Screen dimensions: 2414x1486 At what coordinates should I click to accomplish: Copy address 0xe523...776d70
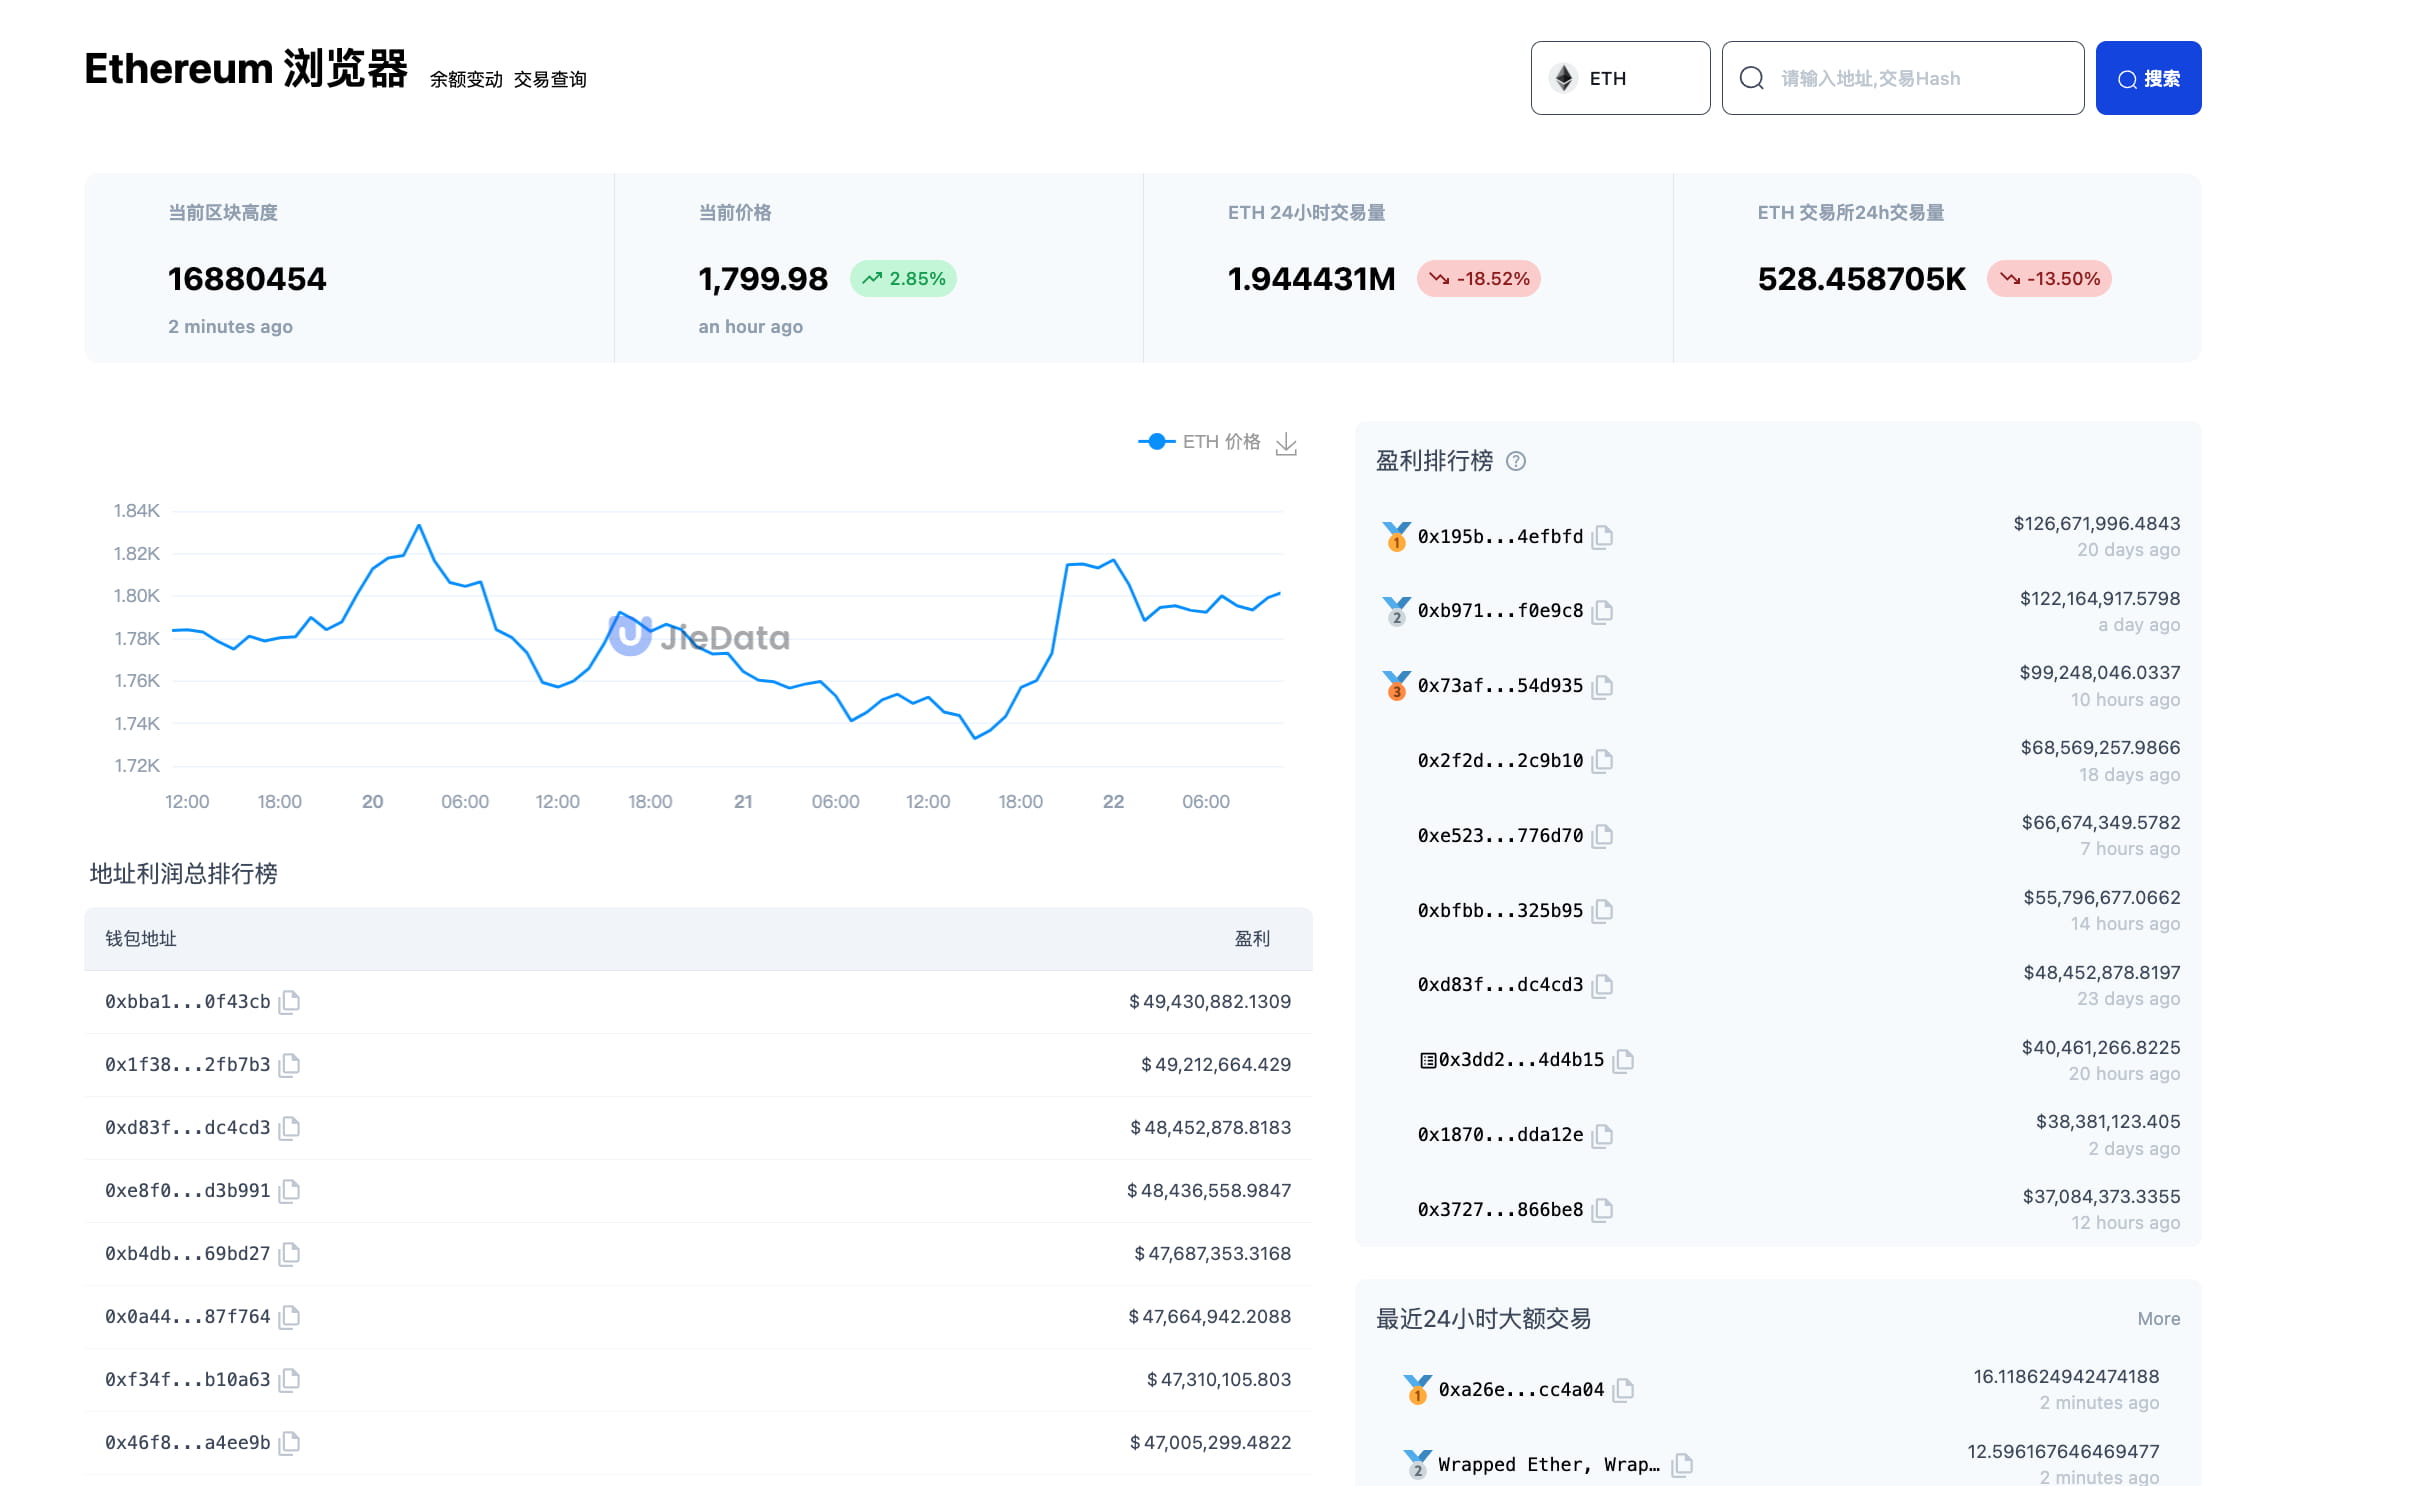[1602, 836]
